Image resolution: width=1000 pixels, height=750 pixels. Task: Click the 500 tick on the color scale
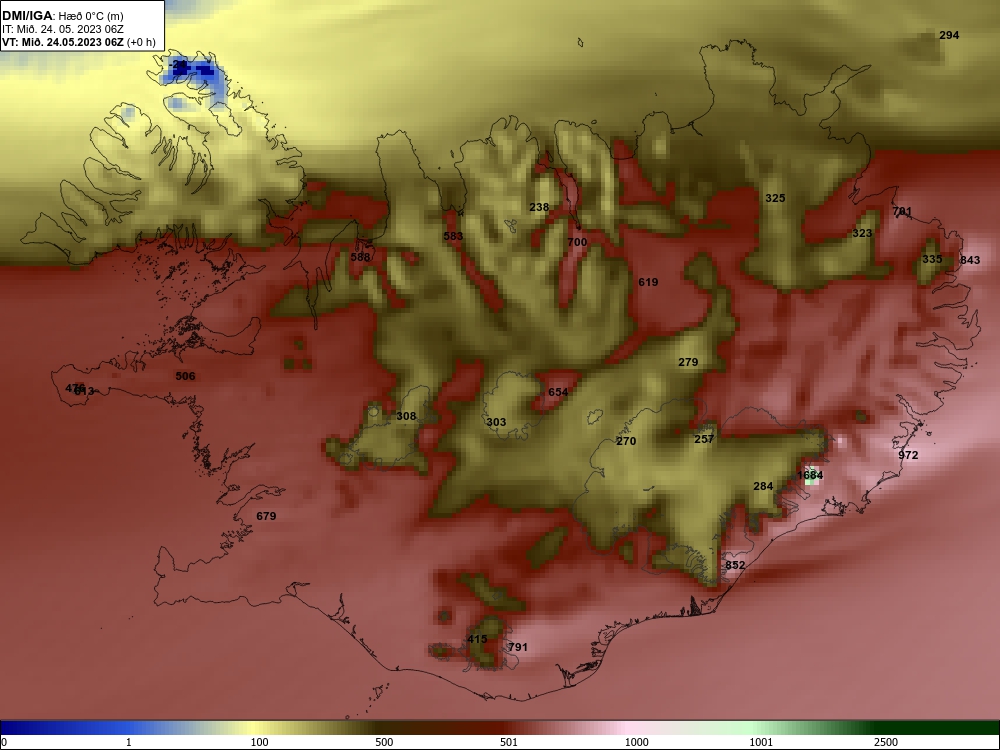384,742
